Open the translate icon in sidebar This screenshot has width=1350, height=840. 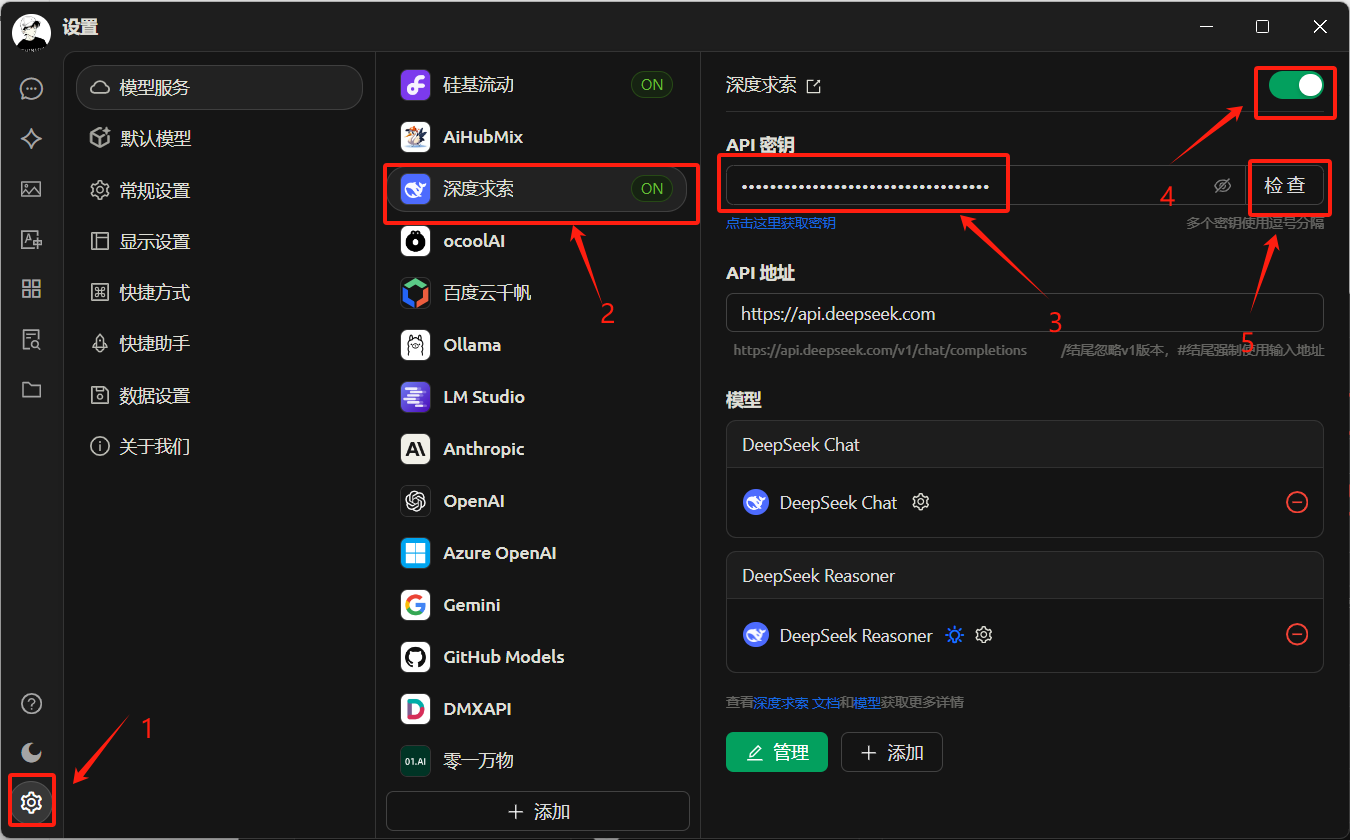pos(31,239)
